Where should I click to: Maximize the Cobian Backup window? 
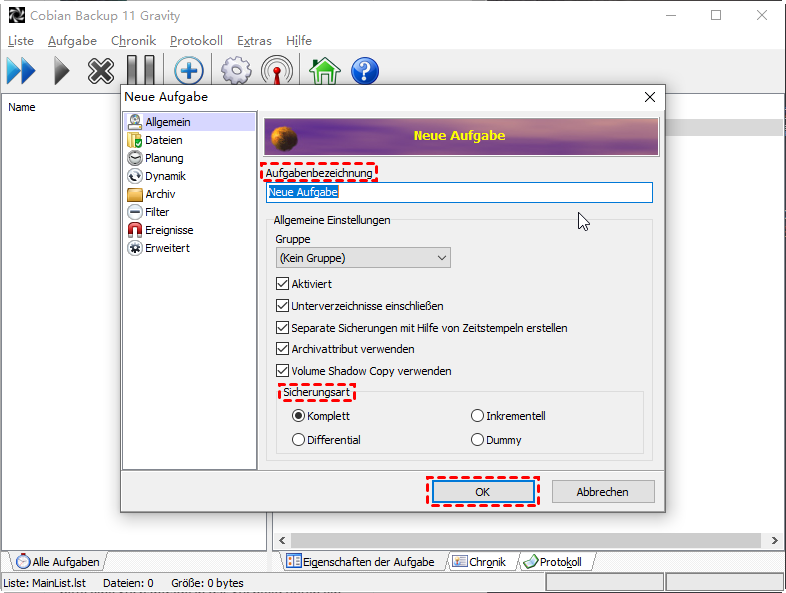(716, 16)
